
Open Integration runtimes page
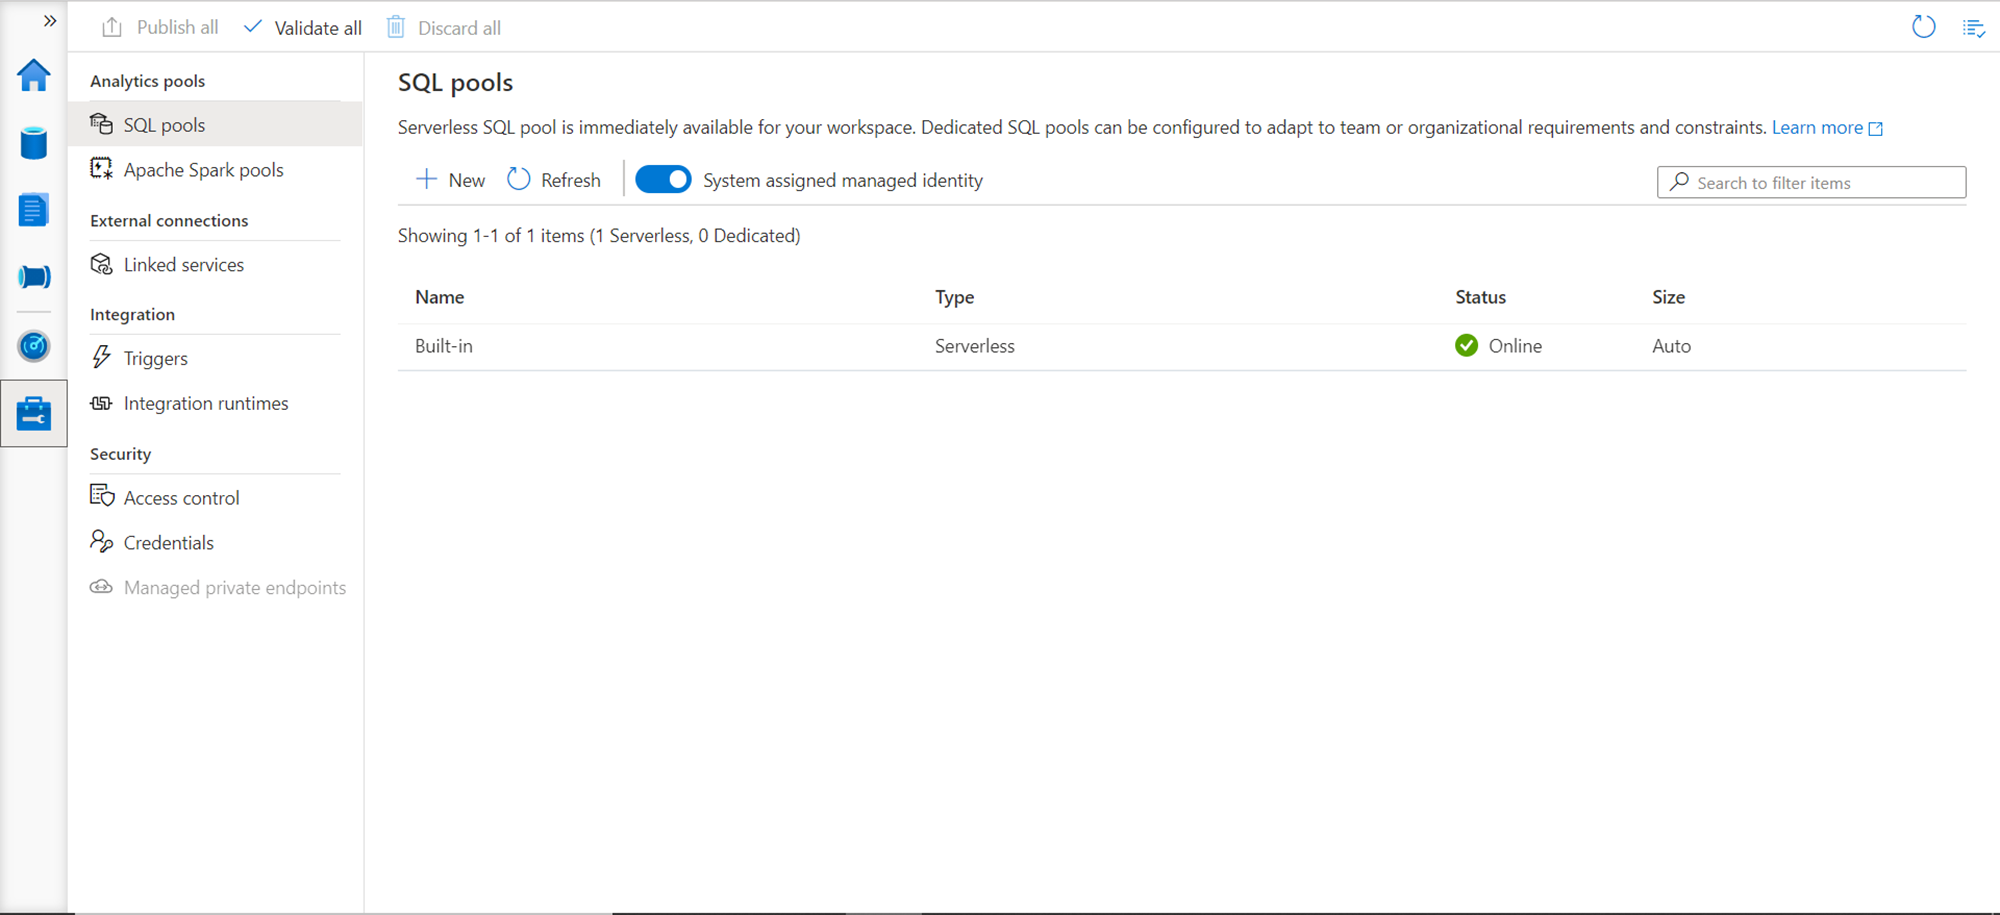pos(205,403)
